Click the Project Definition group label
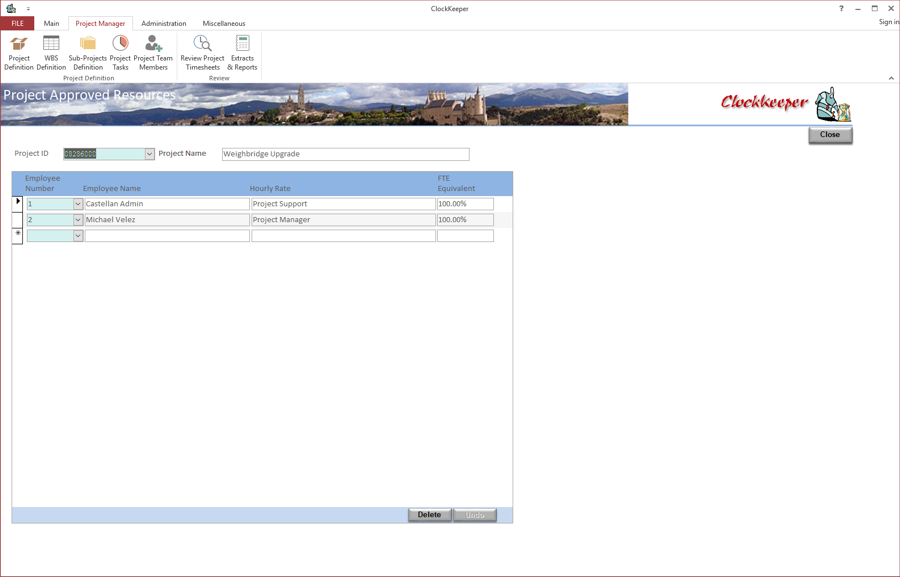This screenshot has width=900, height=577. point(88,78)
